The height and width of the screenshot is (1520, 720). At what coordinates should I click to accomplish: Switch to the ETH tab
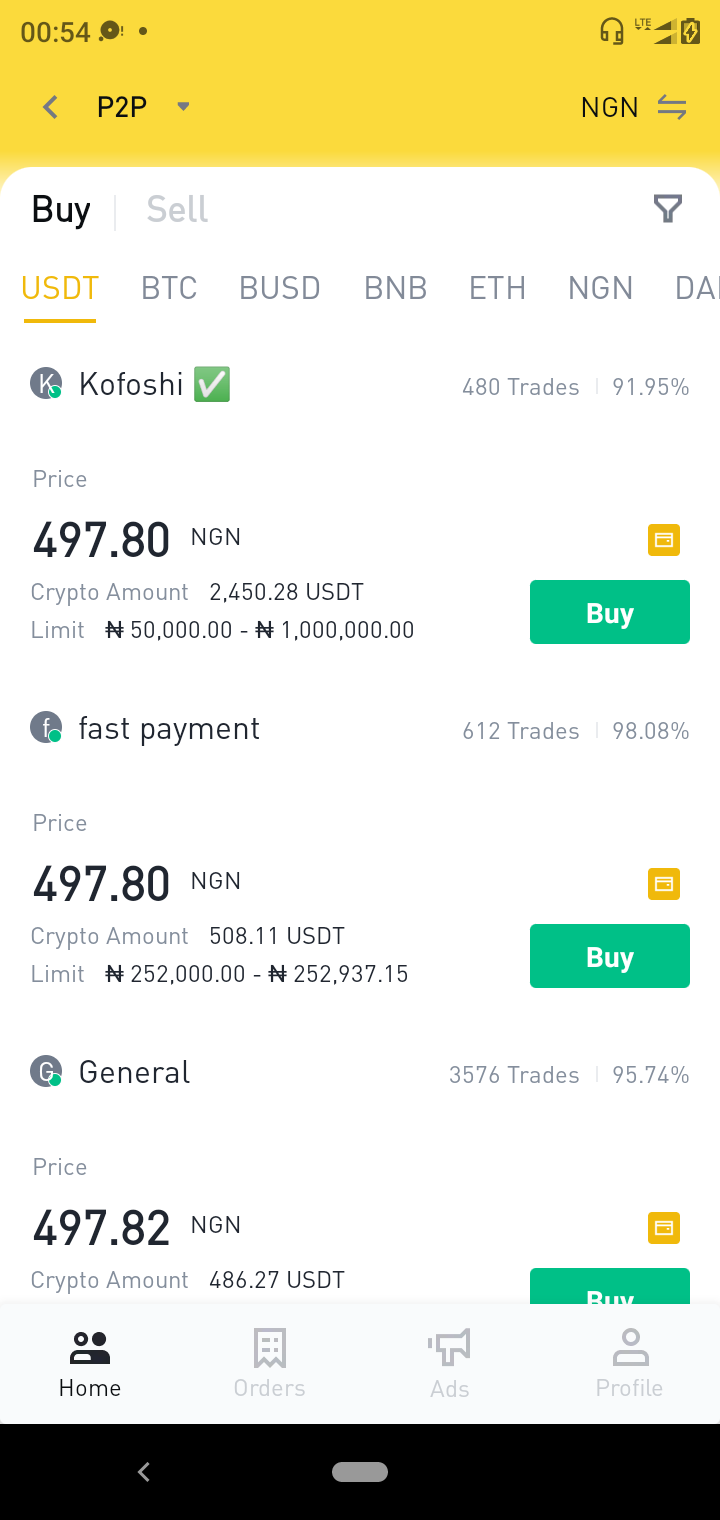[497, 288]
